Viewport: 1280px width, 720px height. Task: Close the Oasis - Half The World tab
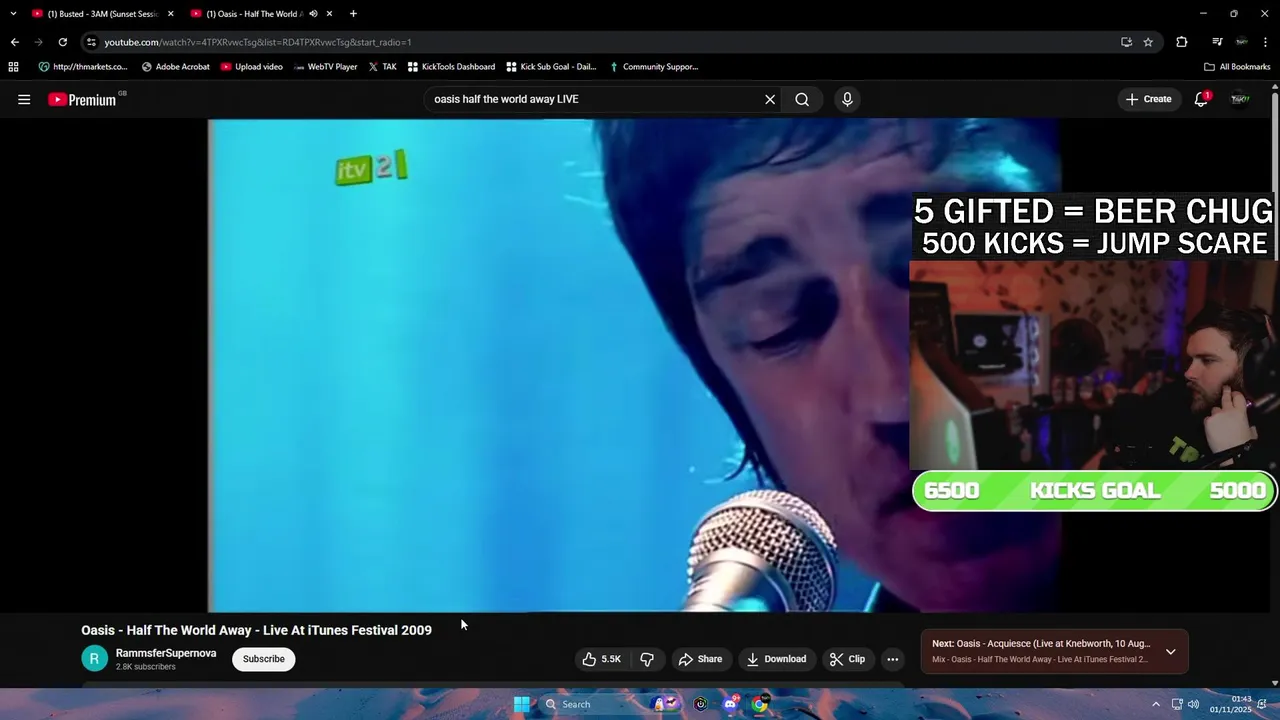pyautogui.click(x=329, y=14)
